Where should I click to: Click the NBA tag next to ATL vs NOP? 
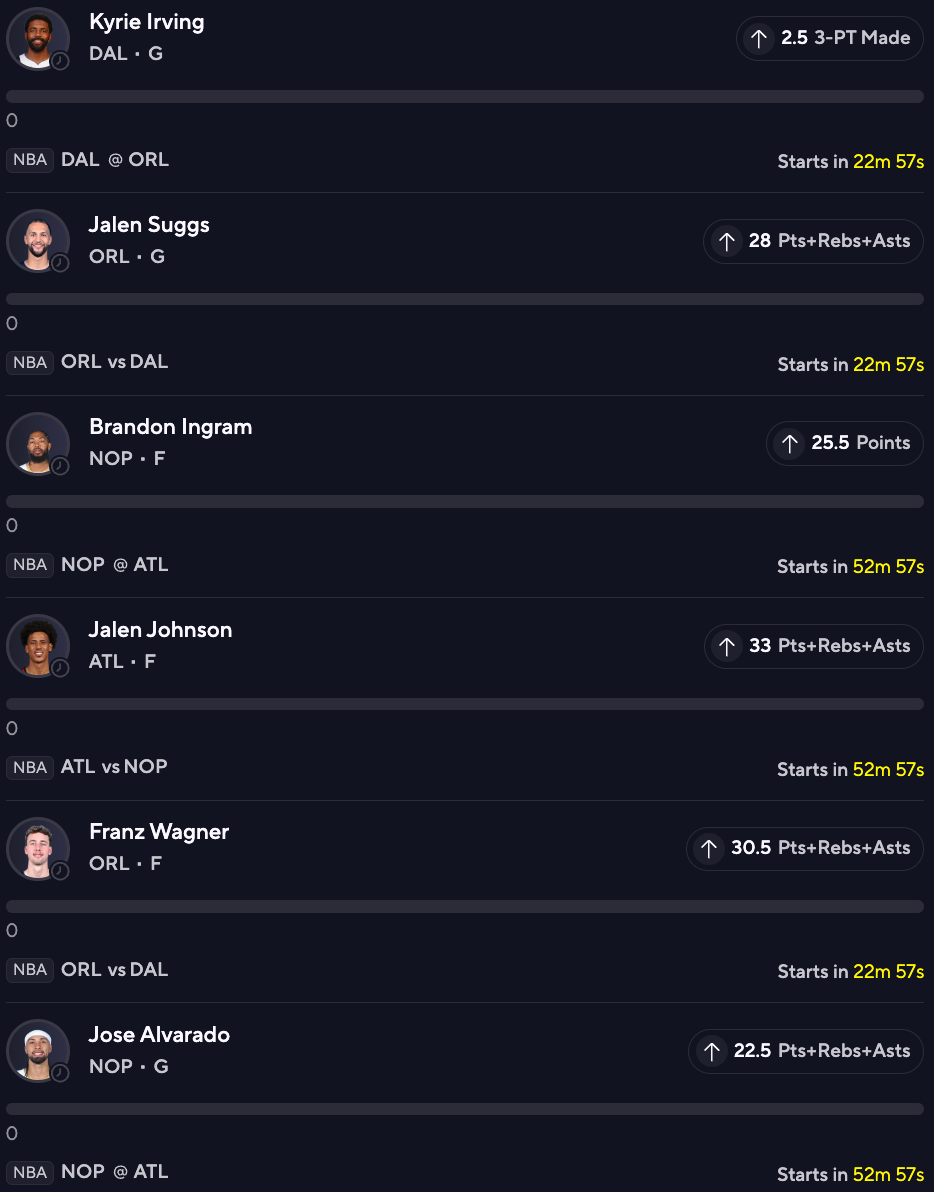coord(30,767)
